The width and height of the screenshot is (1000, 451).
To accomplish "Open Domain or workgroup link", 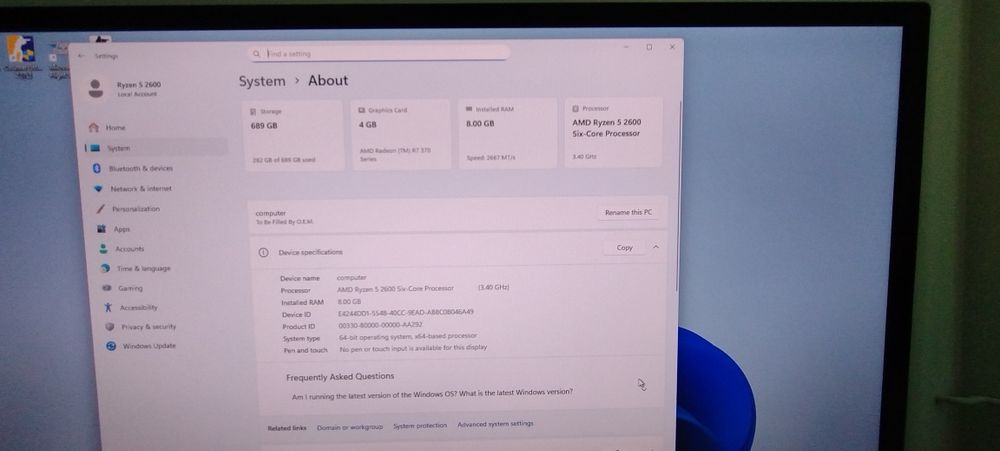I will coord(349,427).
